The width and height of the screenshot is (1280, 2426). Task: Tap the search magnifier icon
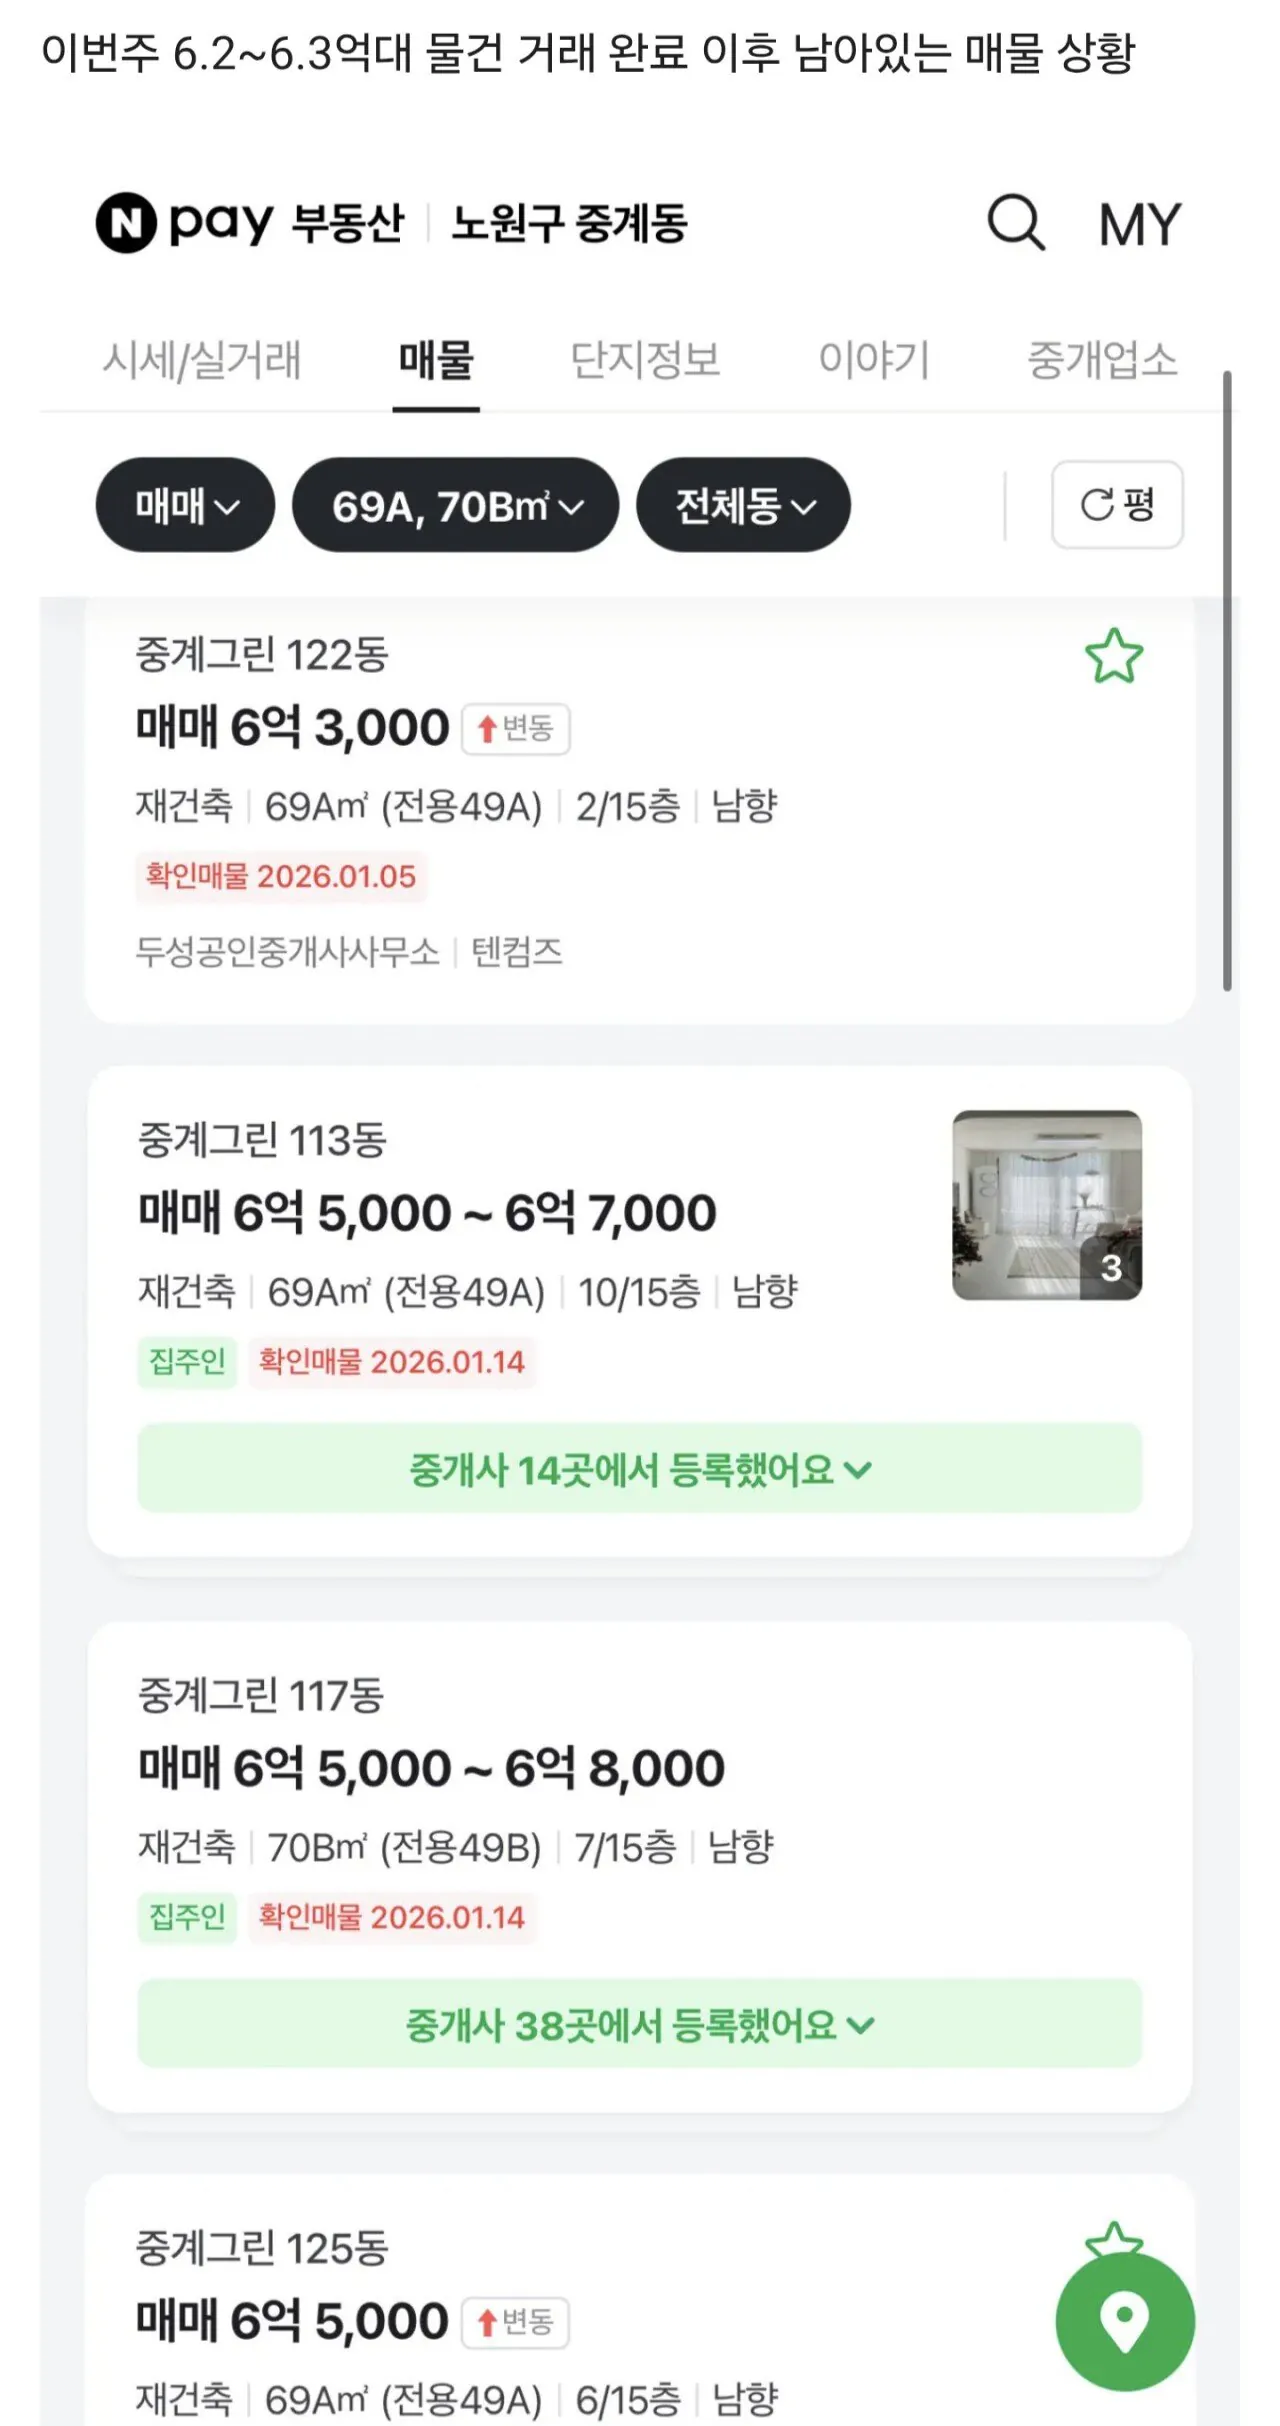1016,222
